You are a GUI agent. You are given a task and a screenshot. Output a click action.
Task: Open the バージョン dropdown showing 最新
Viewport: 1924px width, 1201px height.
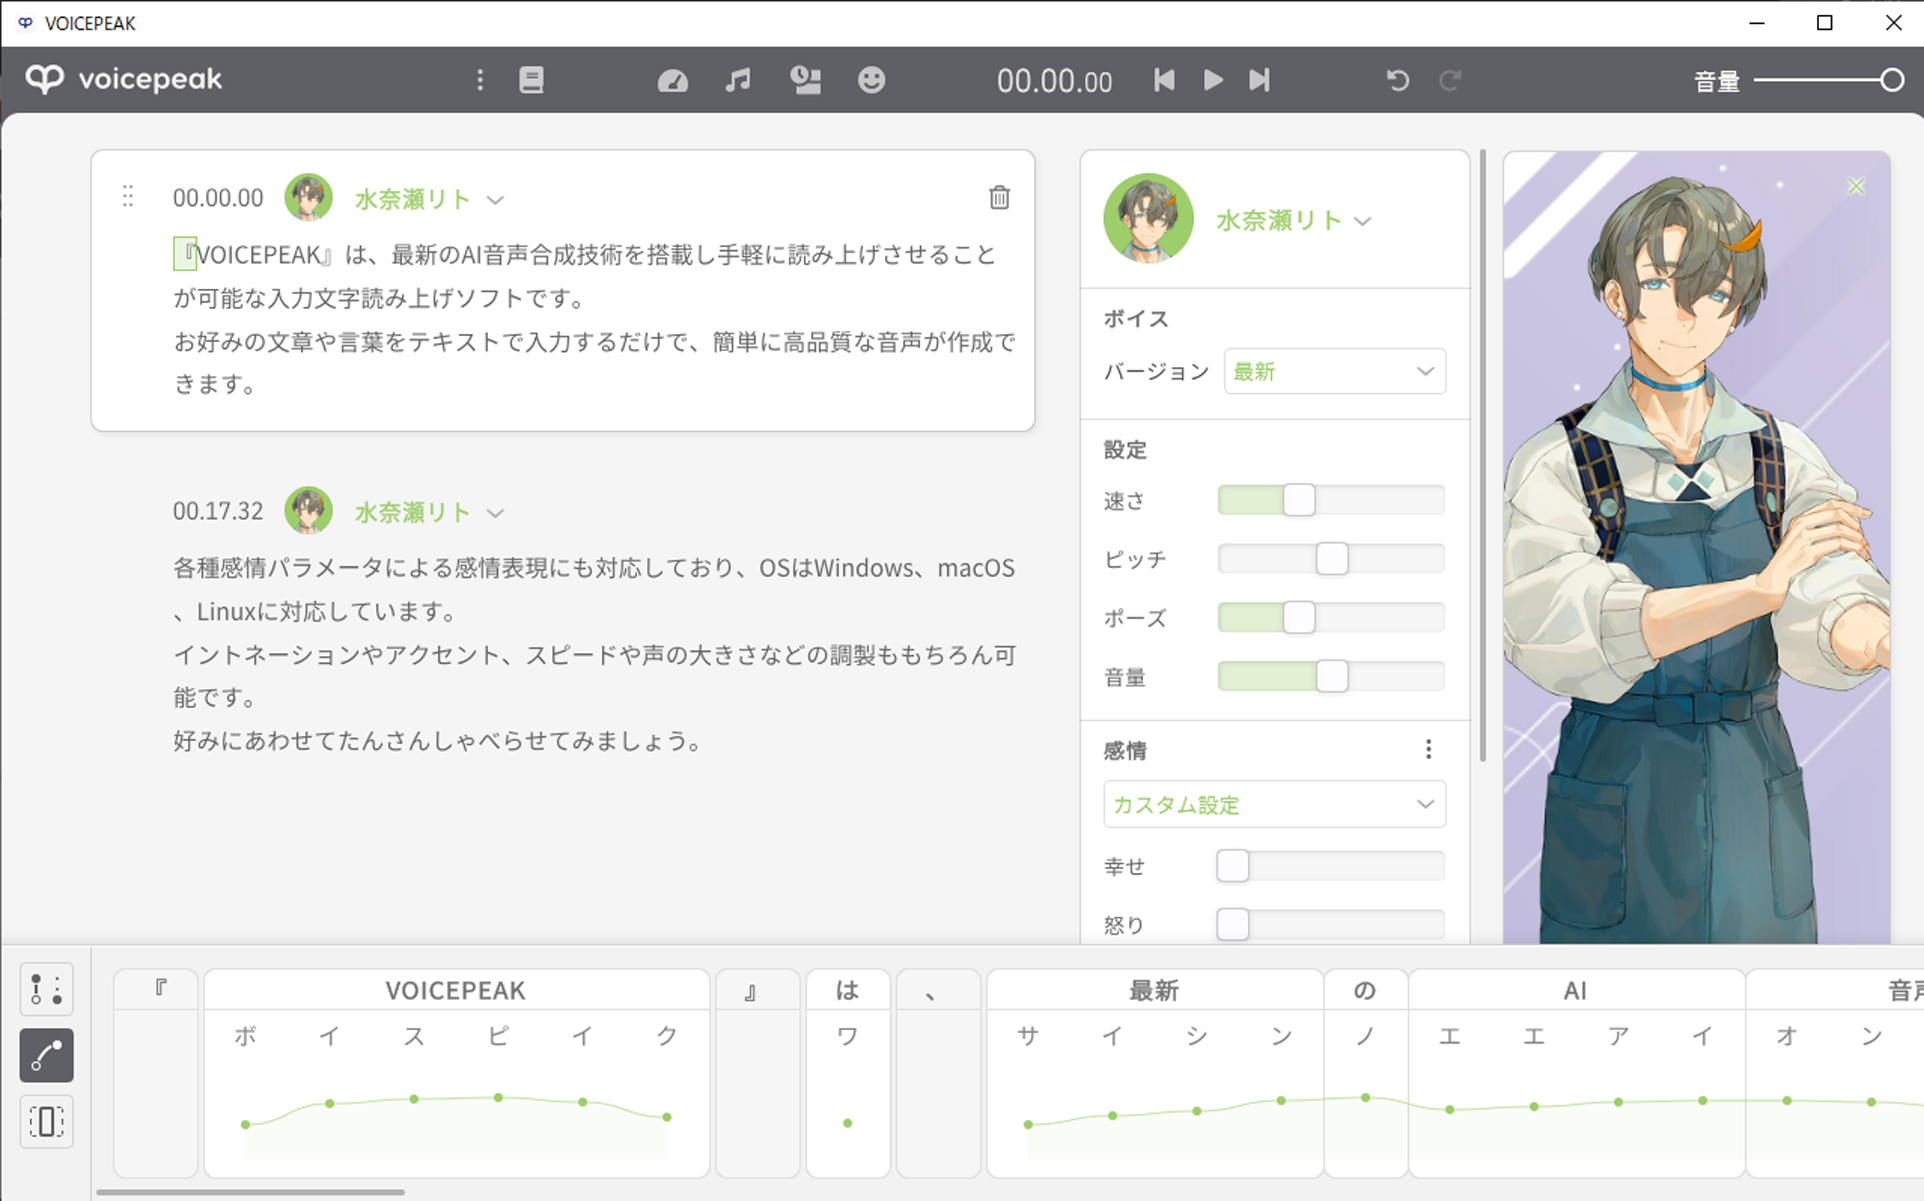click(1335, 371)
